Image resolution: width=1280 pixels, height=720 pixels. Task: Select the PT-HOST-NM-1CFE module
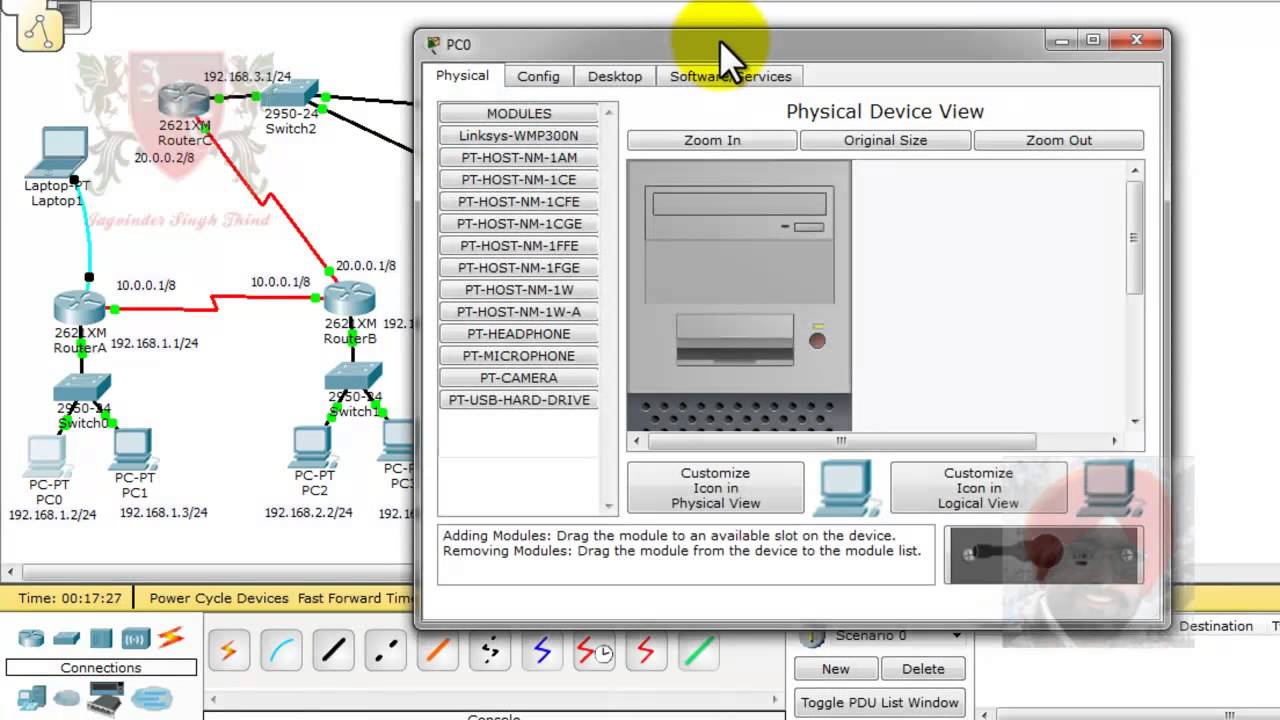519,201
